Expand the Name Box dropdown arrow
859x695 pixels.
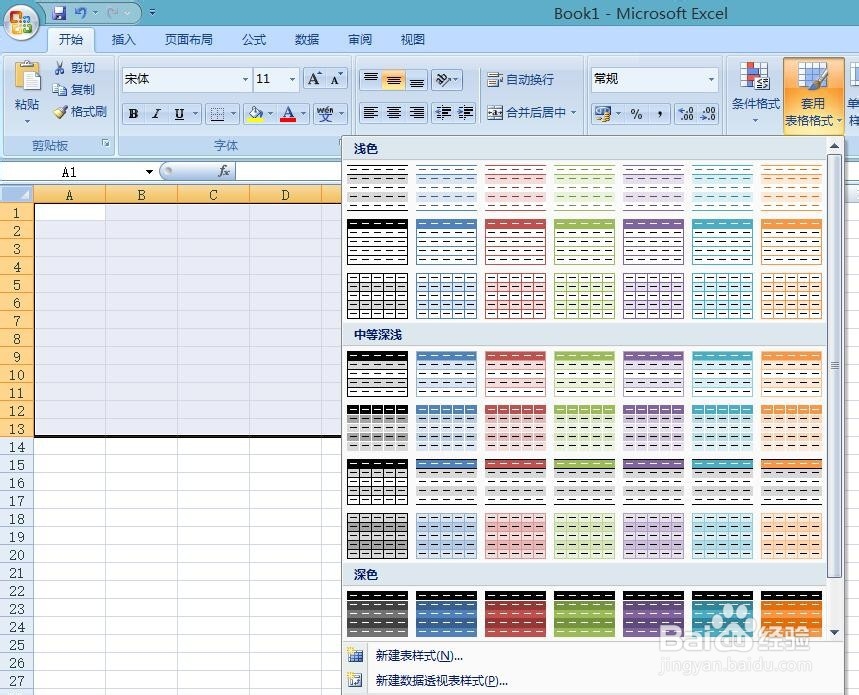[x=149, y=172]
